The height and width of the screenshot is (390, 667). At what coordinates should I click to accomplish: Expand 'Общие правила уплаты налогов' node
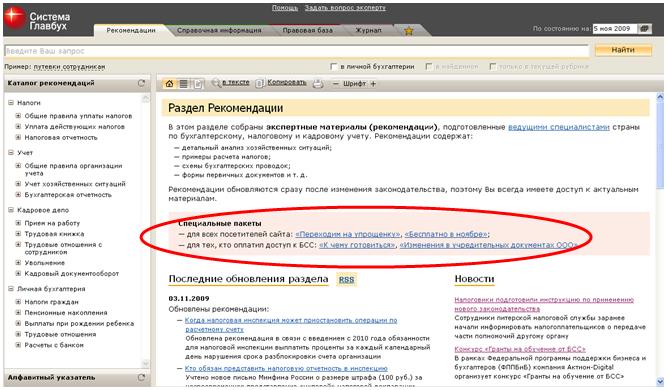18,115
